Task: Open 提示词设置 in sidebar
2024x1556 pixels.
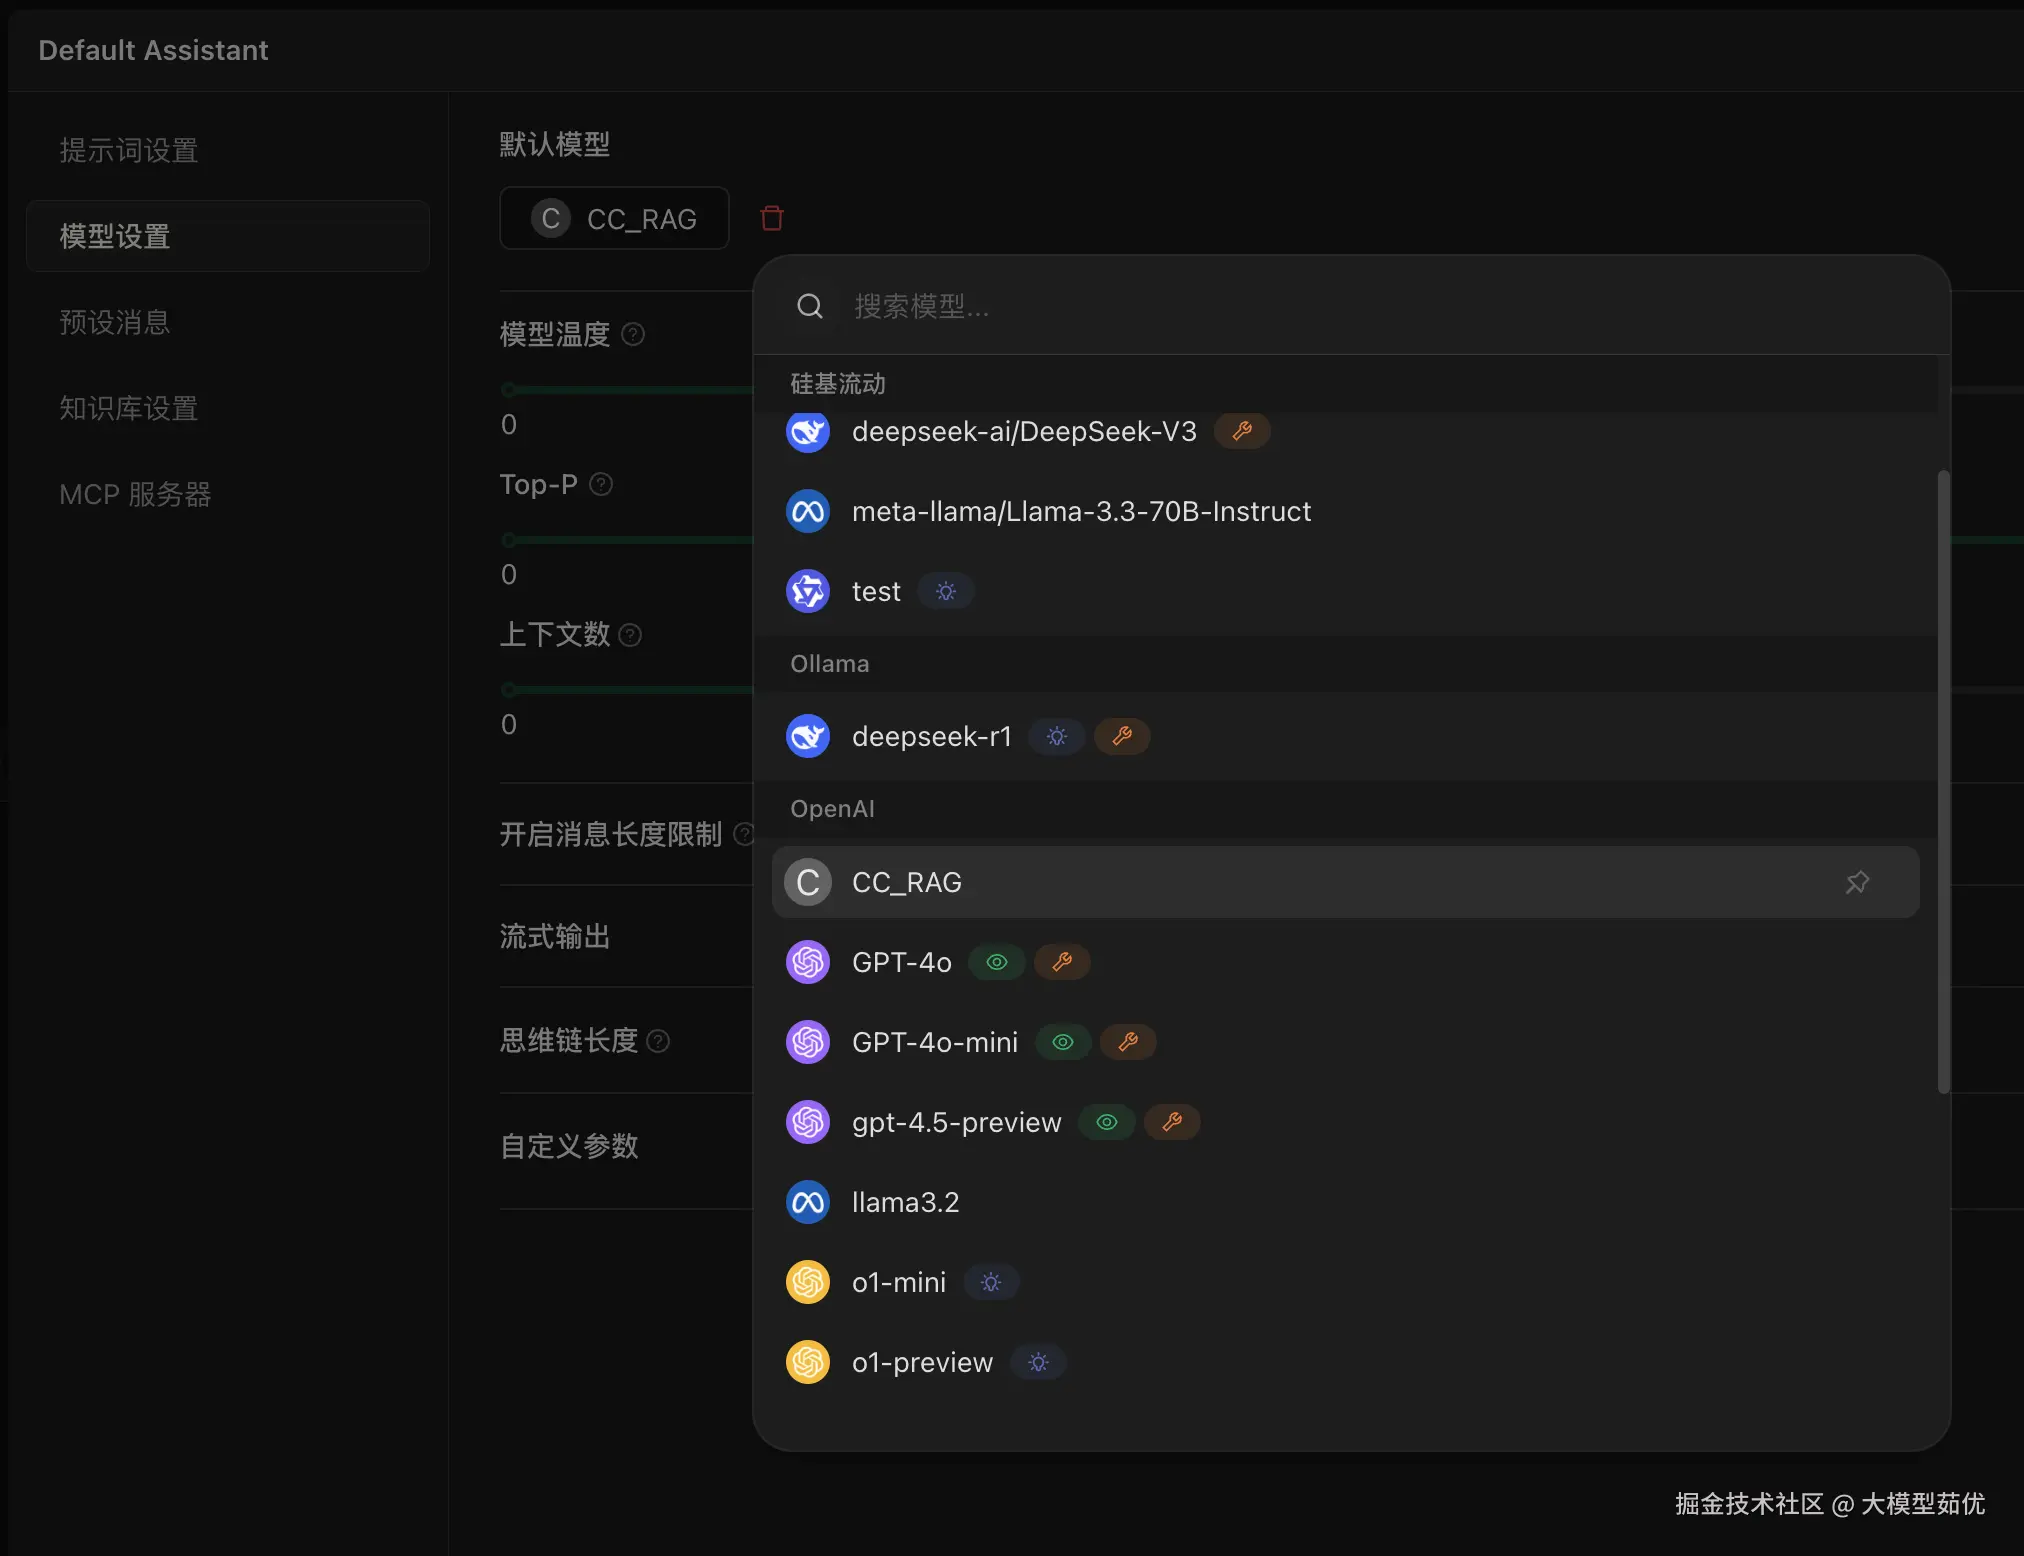Action: [x=129, y=150]
